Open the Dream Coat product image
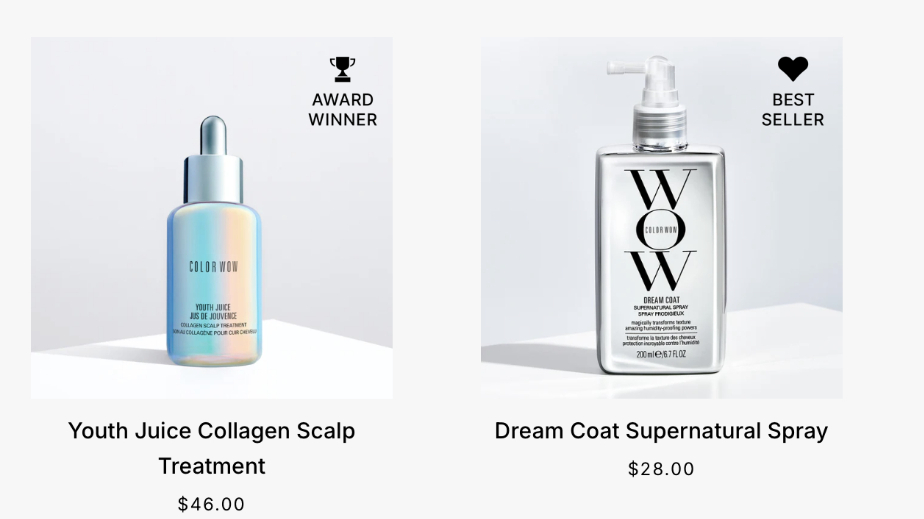 pos(661,218)
